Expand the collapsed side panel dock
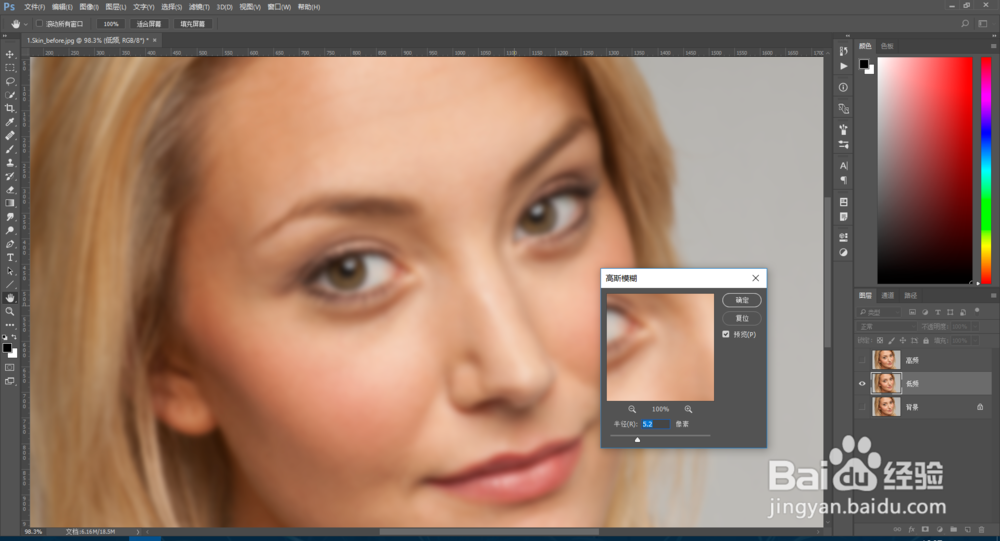The height and width of the screenshot is (541, 1000). pos(848,36)
